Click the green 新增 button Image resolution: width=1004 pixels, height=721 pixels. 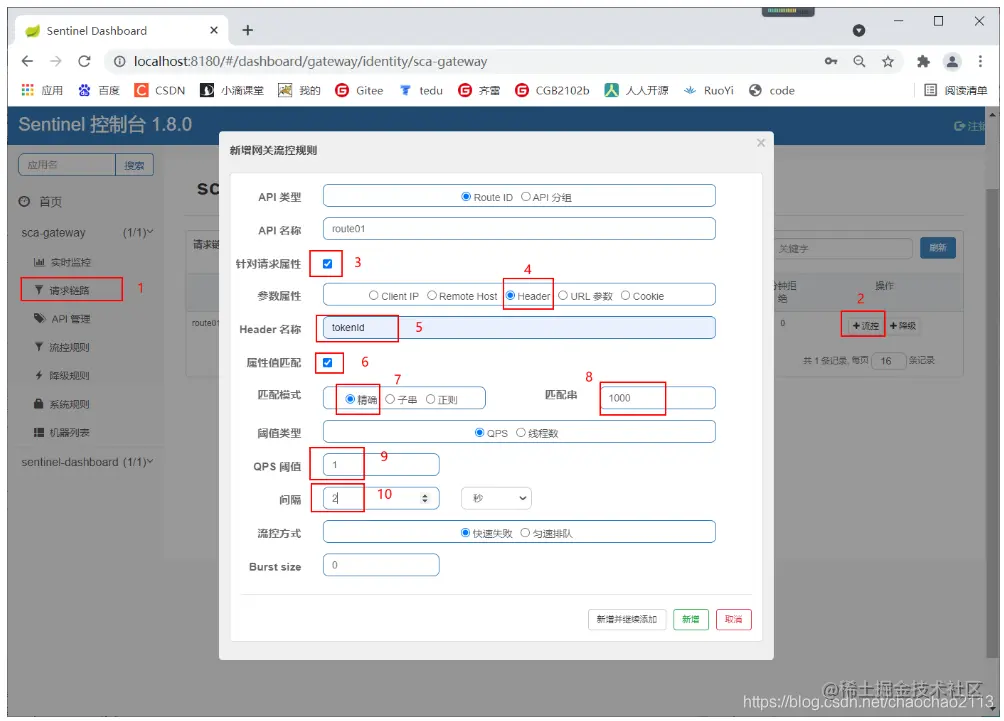[690, 619]
